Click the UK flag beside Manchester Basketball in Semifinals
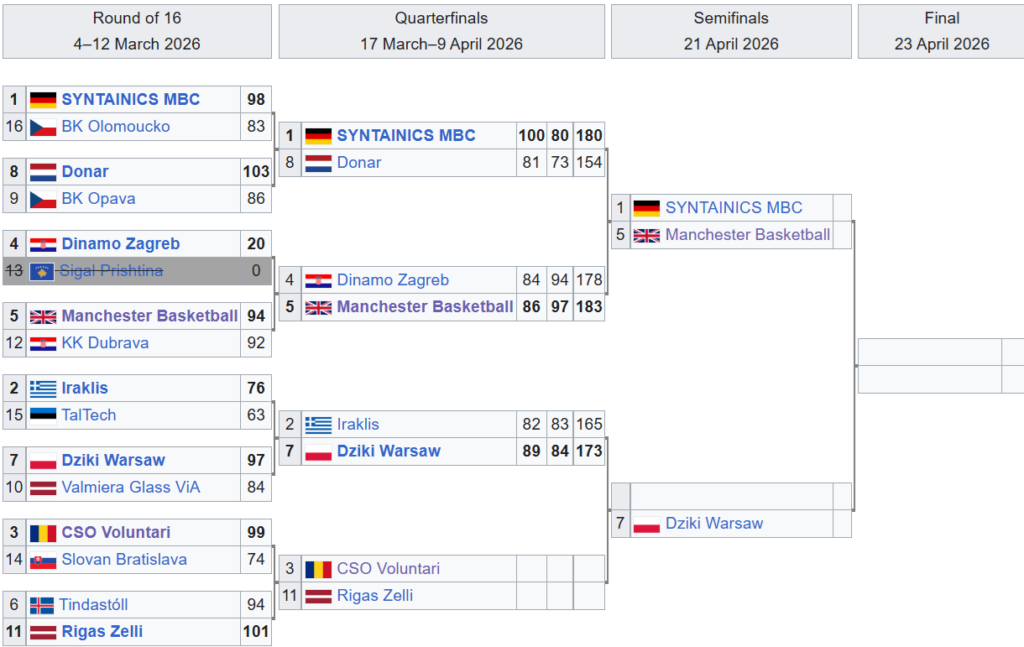Screen dimensions: 1024x647 646,235
